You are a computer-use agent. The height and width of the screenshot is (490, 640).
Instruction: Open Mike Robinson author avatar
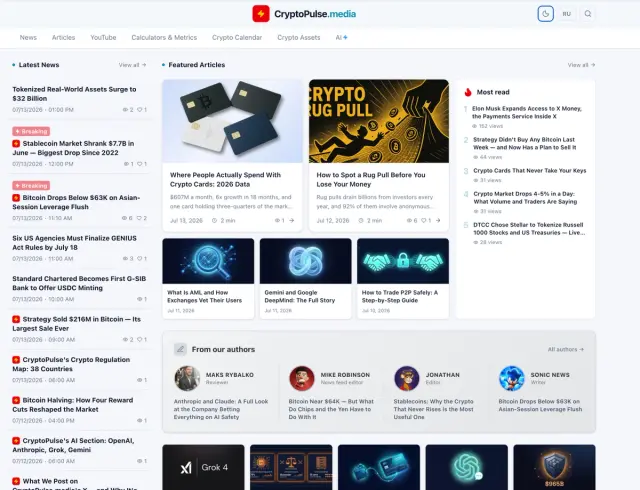(x=302, y=378)
